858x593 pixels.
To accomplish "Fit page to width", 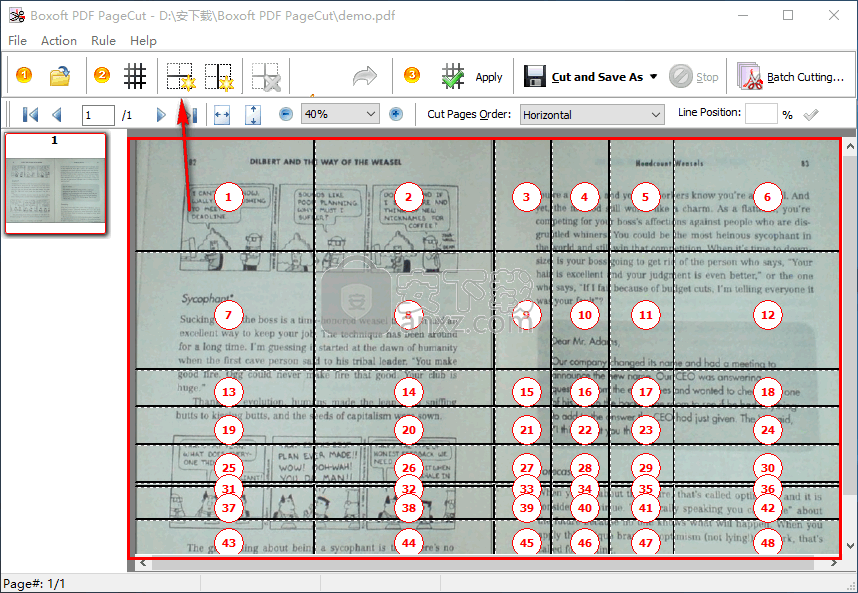I will coord(222,115).
